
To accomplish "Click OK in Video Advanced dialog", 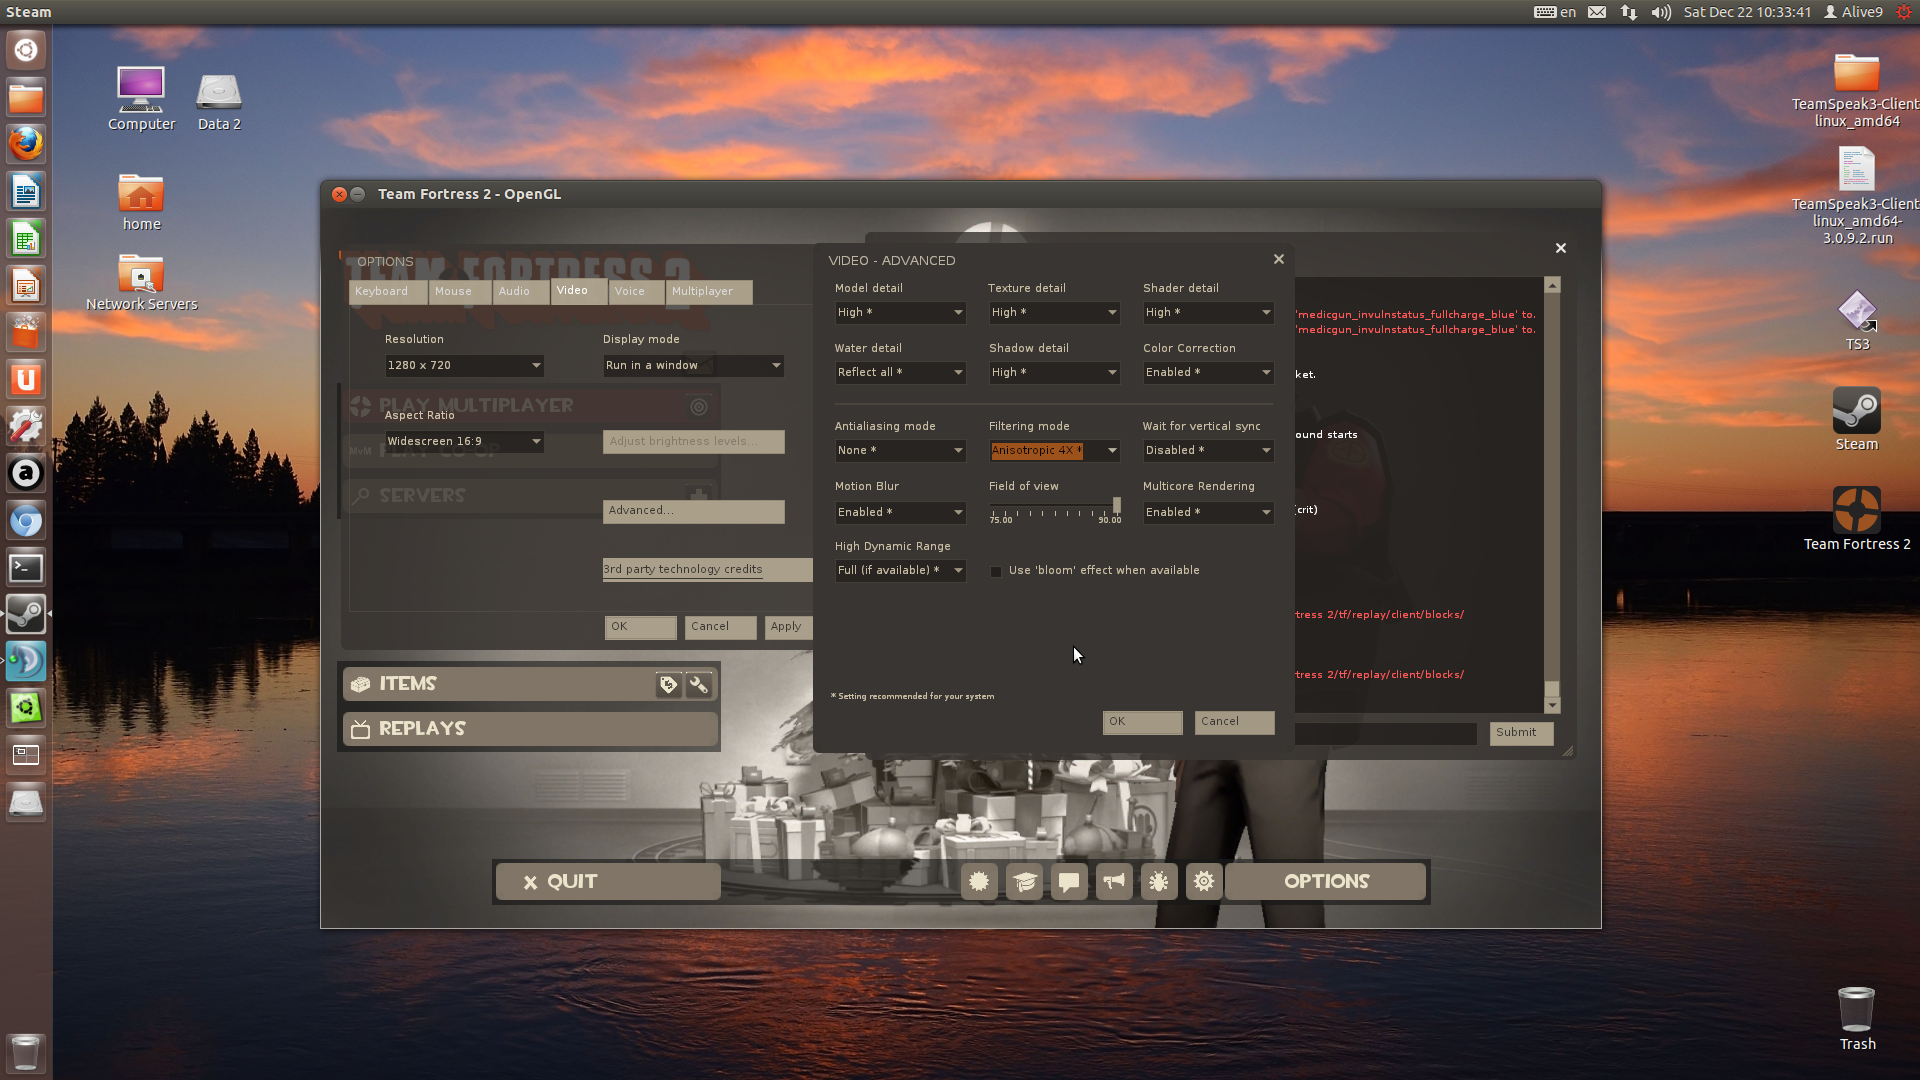I will pyautogui.click(x=1142, y=722).
